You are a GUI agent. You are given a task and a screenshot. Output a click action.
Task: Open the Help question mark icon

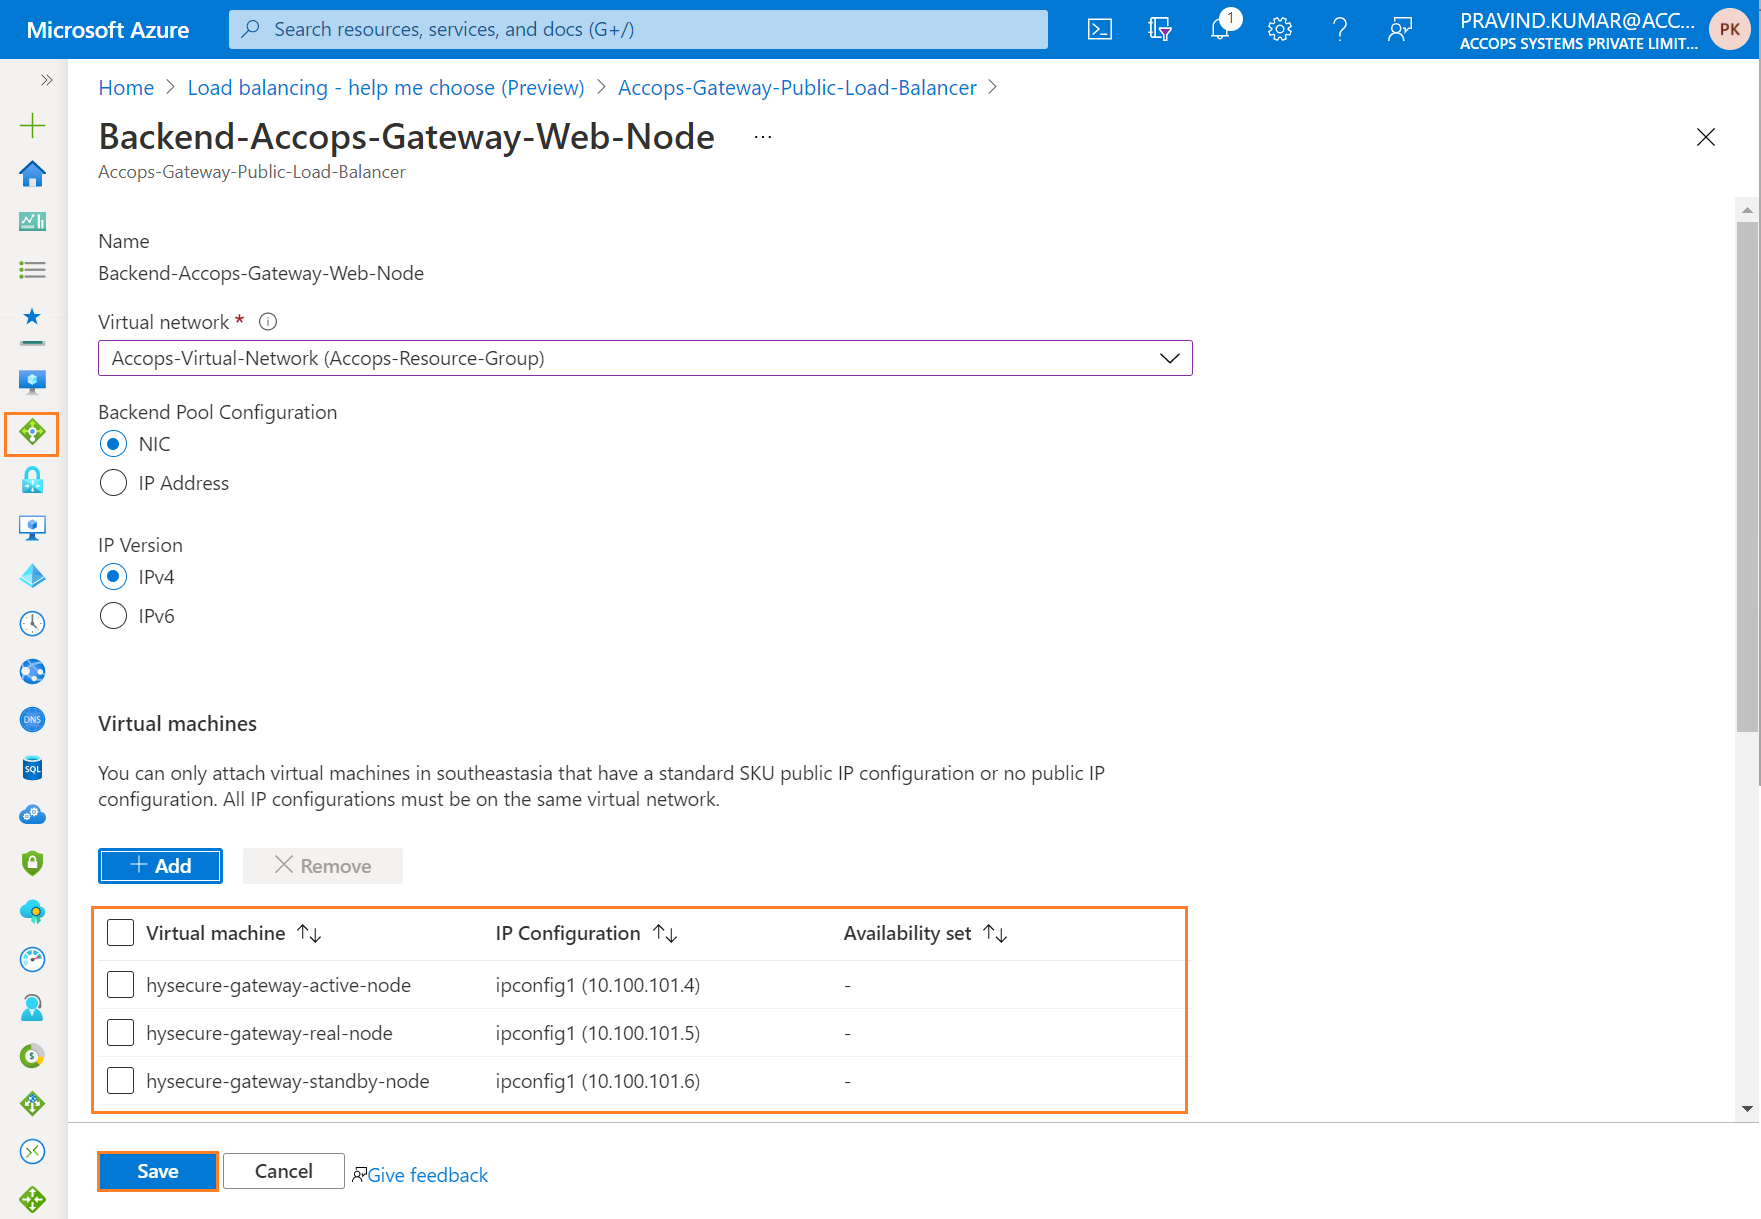1340,29
